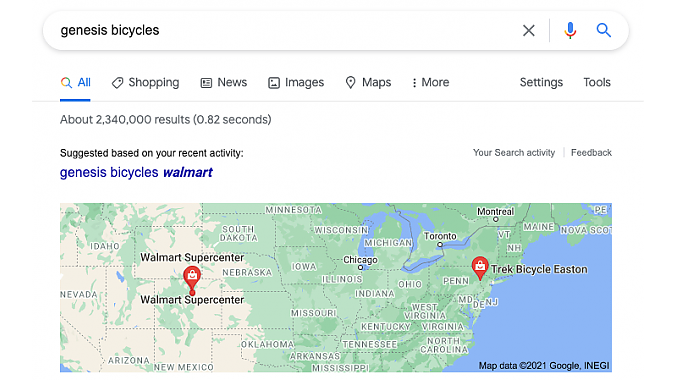The width and height of the screenshot is (676, 380).
Task: Click the Images picture icon
Action: coord(274,83)
